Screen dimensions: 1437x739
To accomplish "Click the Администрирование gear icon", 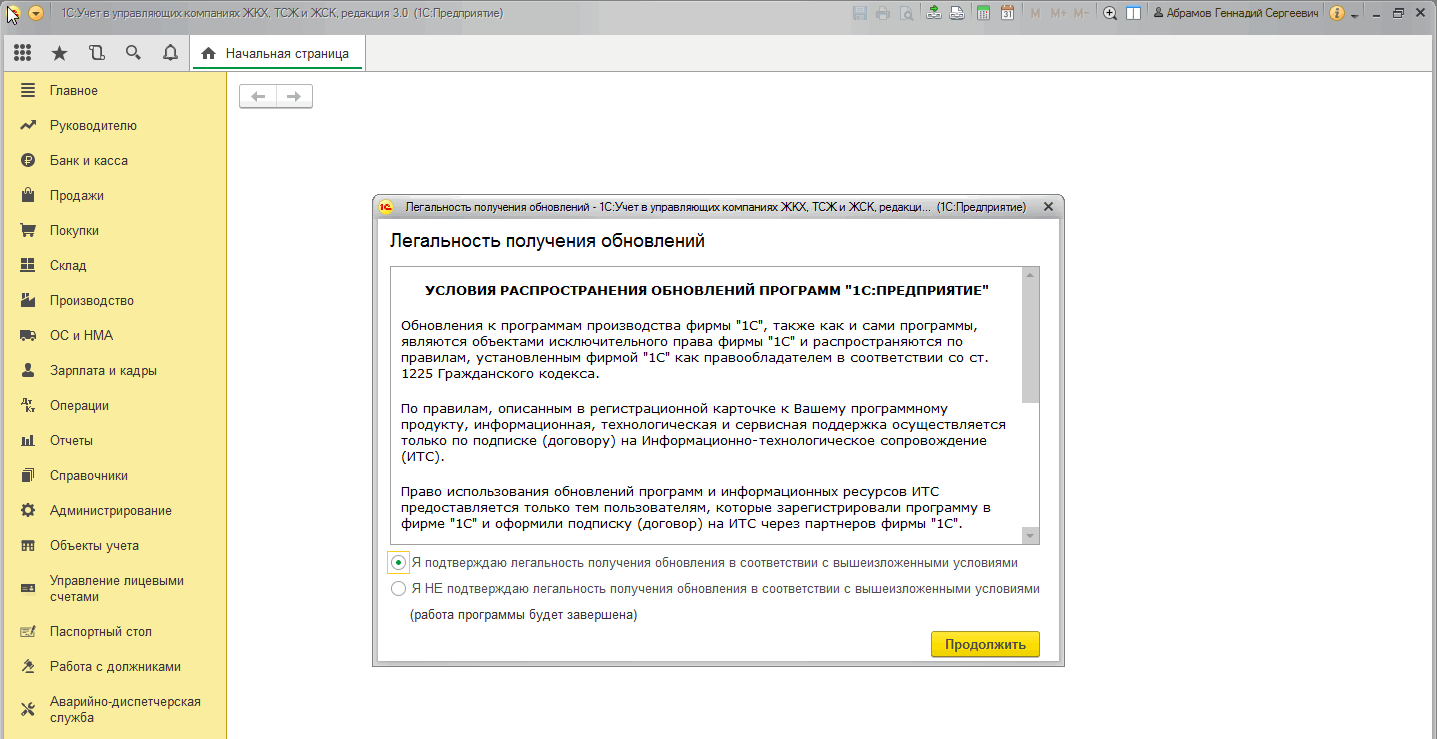I will 29,510.
